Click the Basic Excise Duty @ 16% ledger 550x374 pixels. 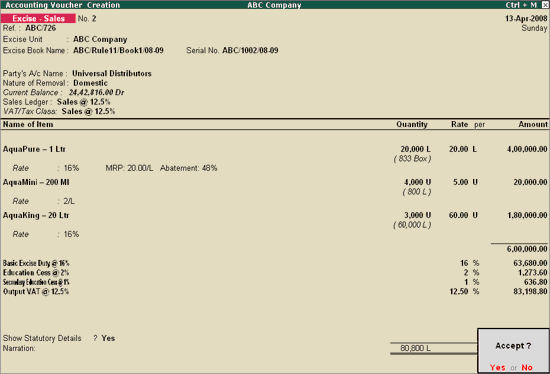click(36, 263)
